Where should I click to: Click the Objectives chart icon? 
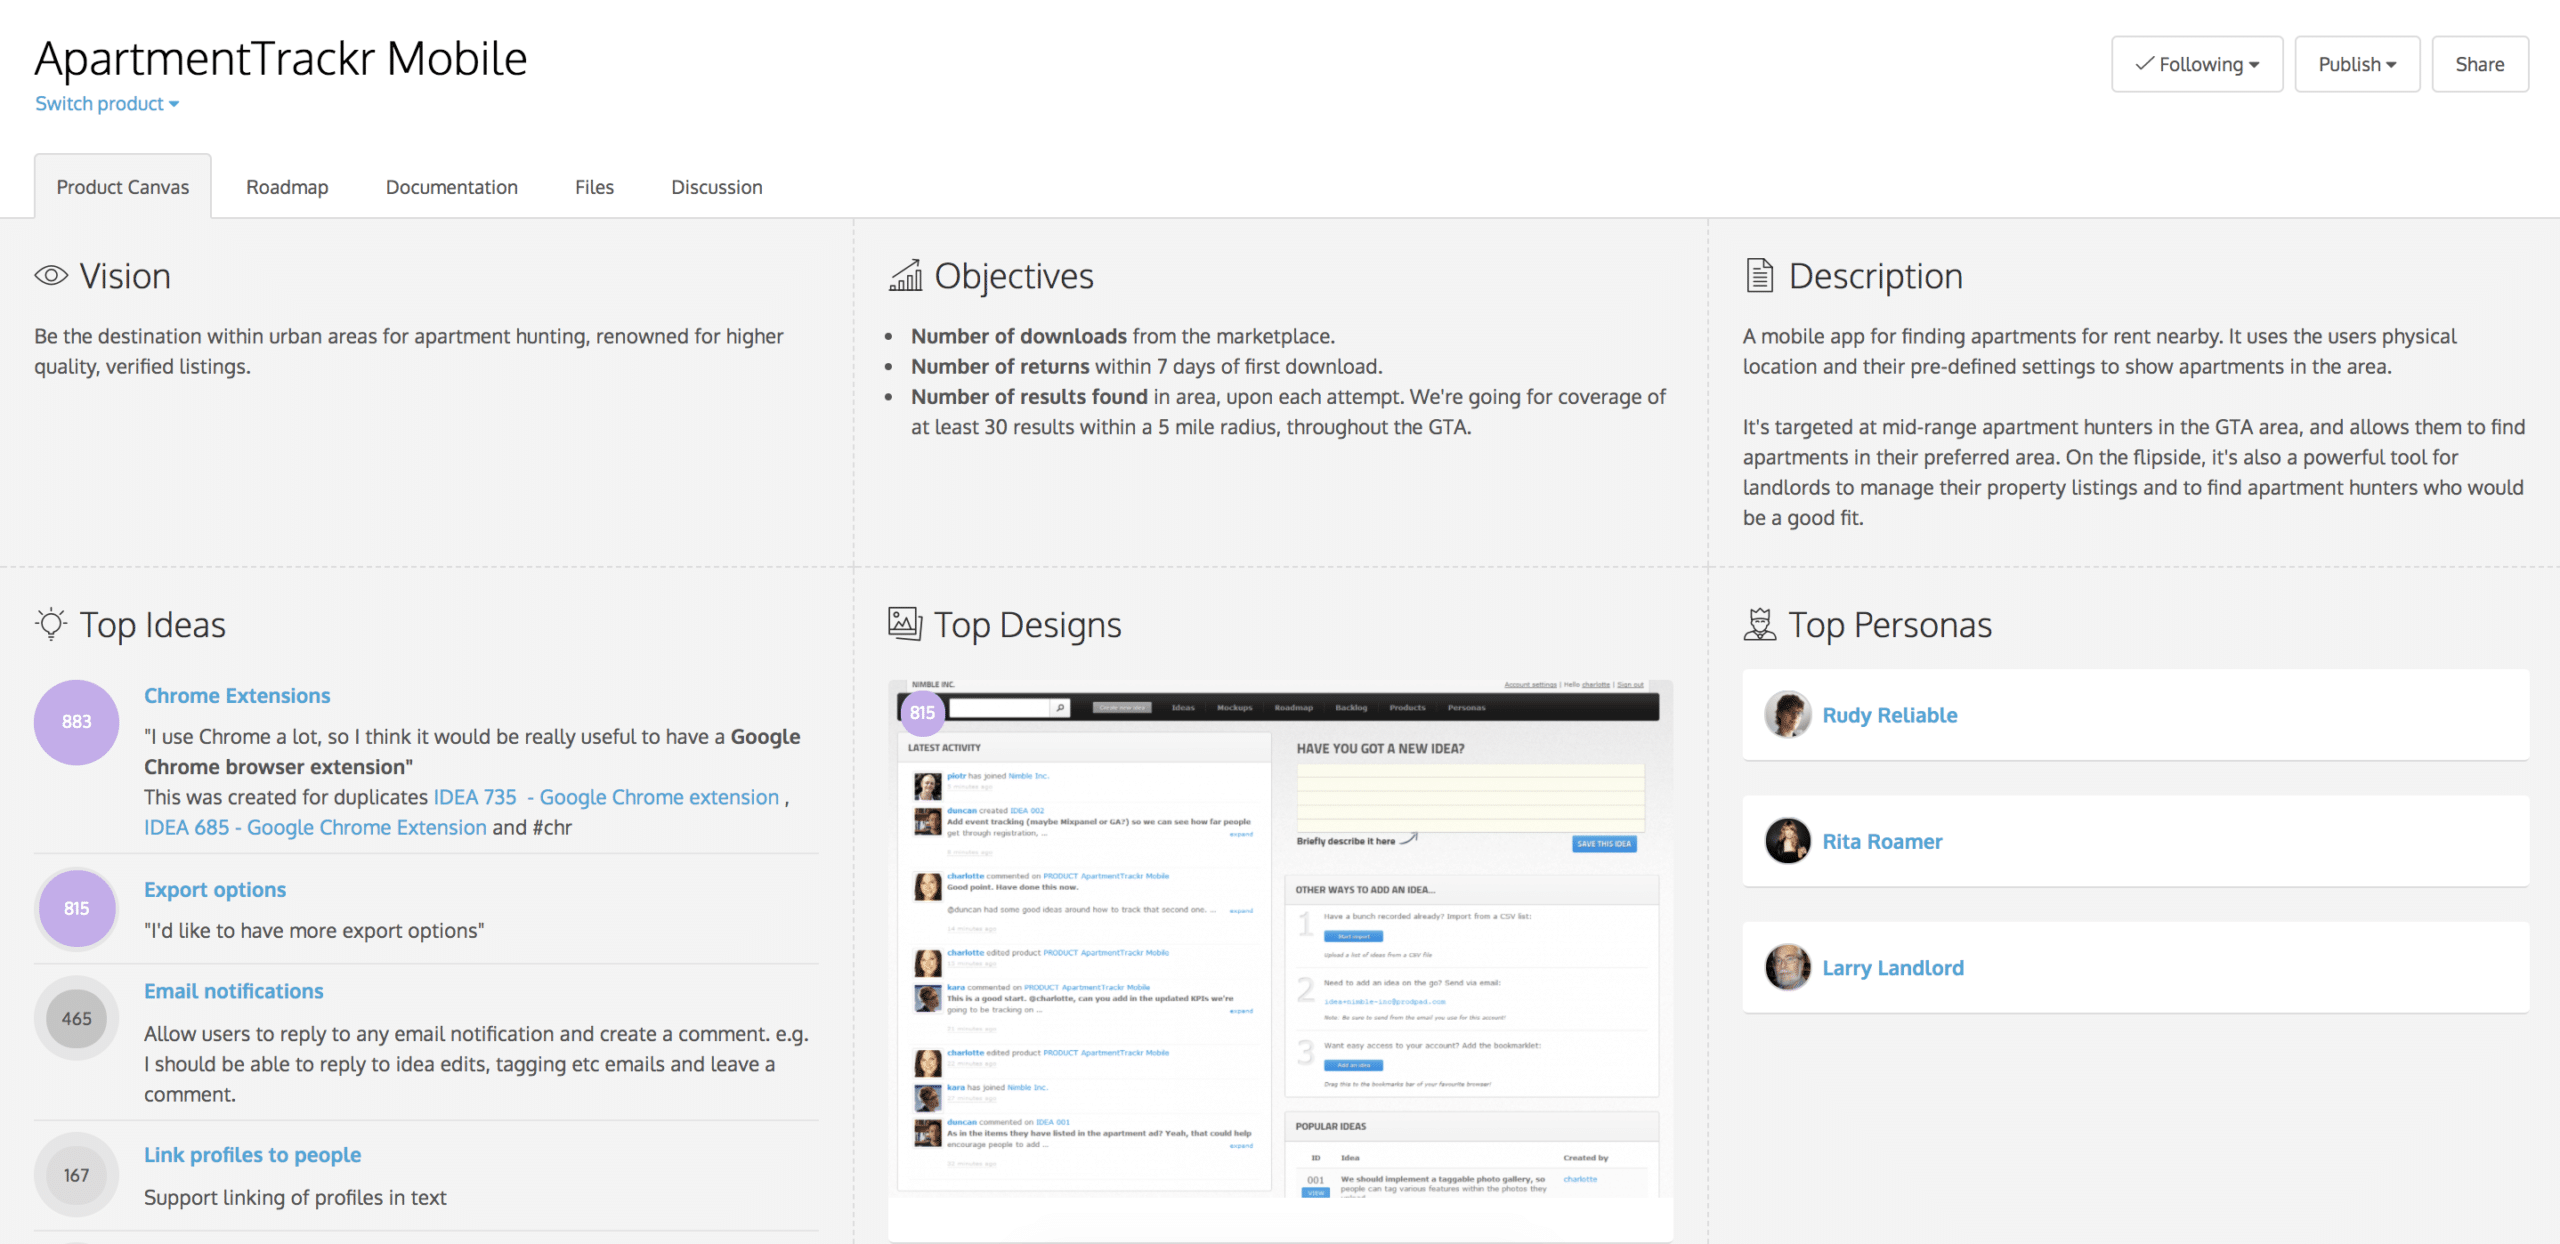(905, 275)
